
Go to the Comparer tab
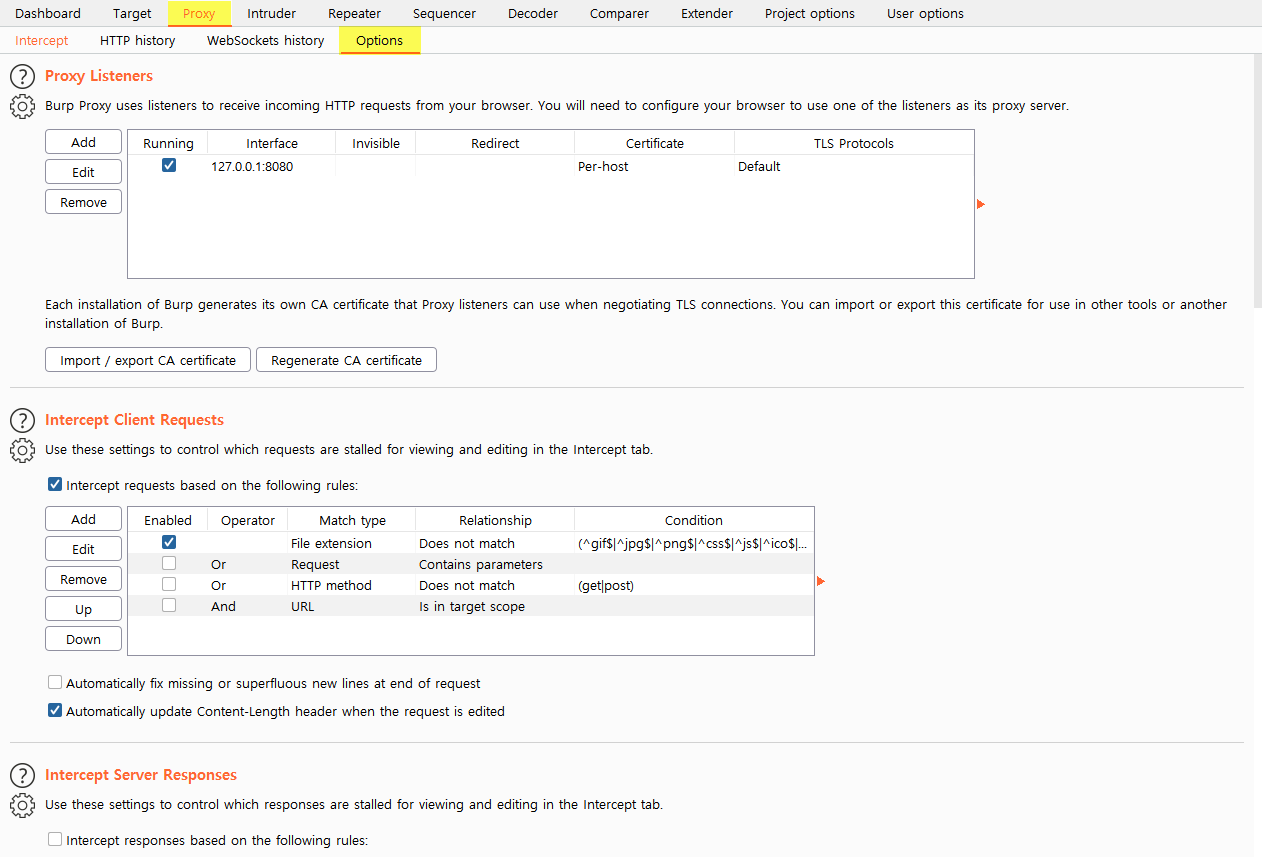[619, 13]
